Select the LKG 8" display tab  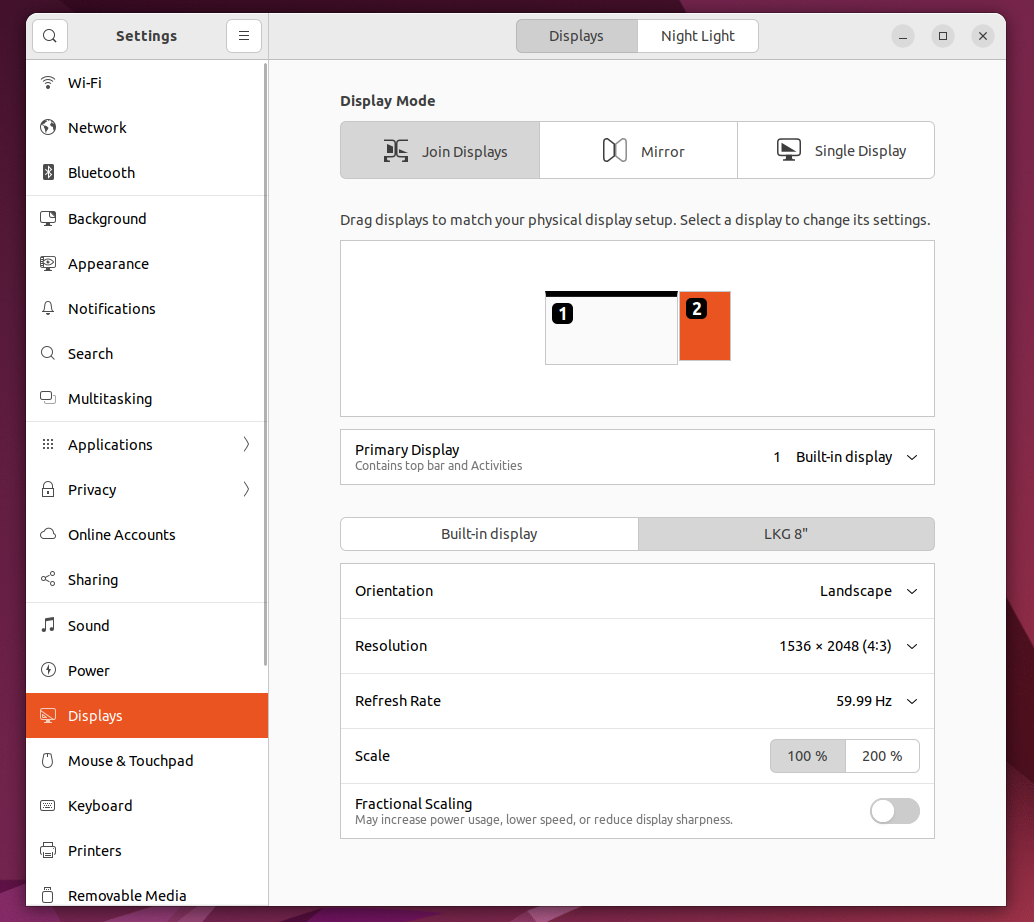coord(786,534)
